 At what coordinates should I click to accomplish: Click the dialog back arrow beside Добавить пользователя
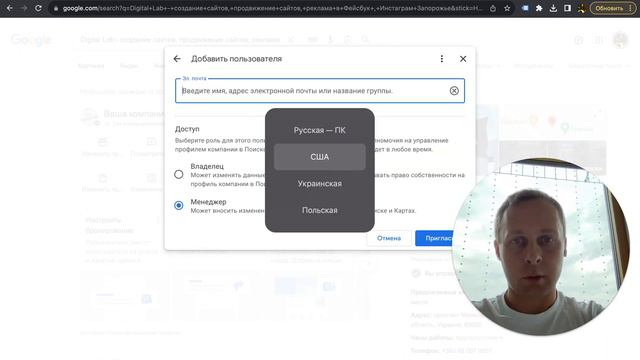click(177, 59)
